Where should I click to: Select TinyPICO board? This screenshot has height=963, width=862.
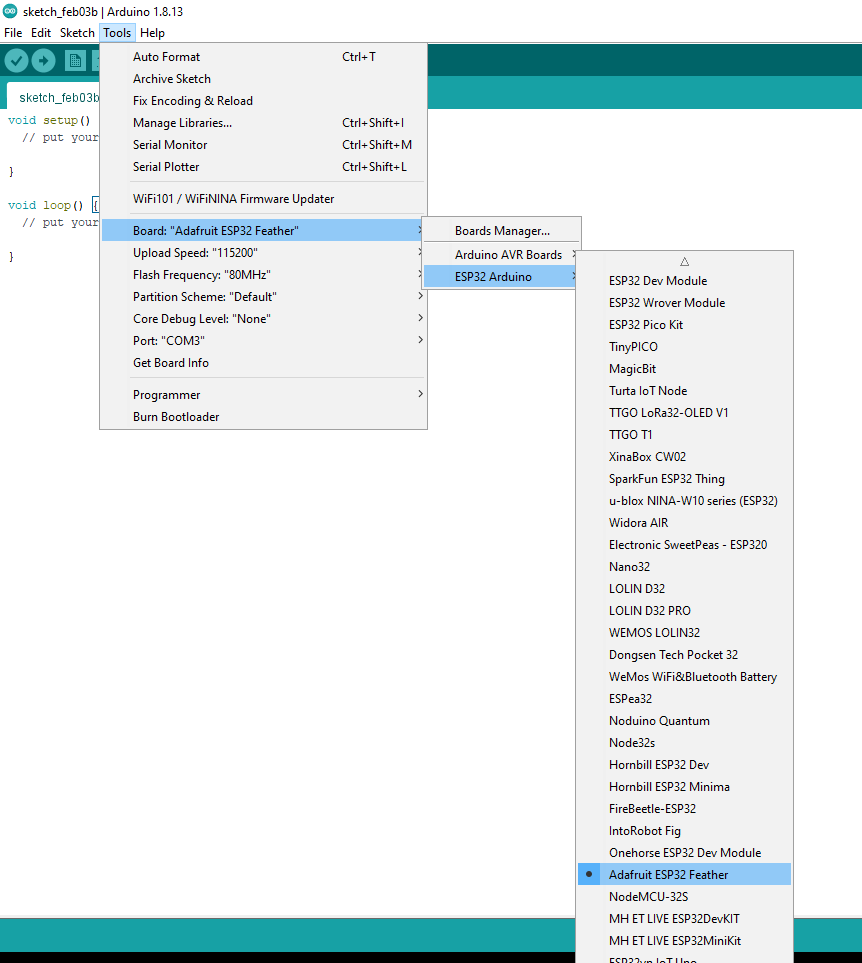[685, 347]
